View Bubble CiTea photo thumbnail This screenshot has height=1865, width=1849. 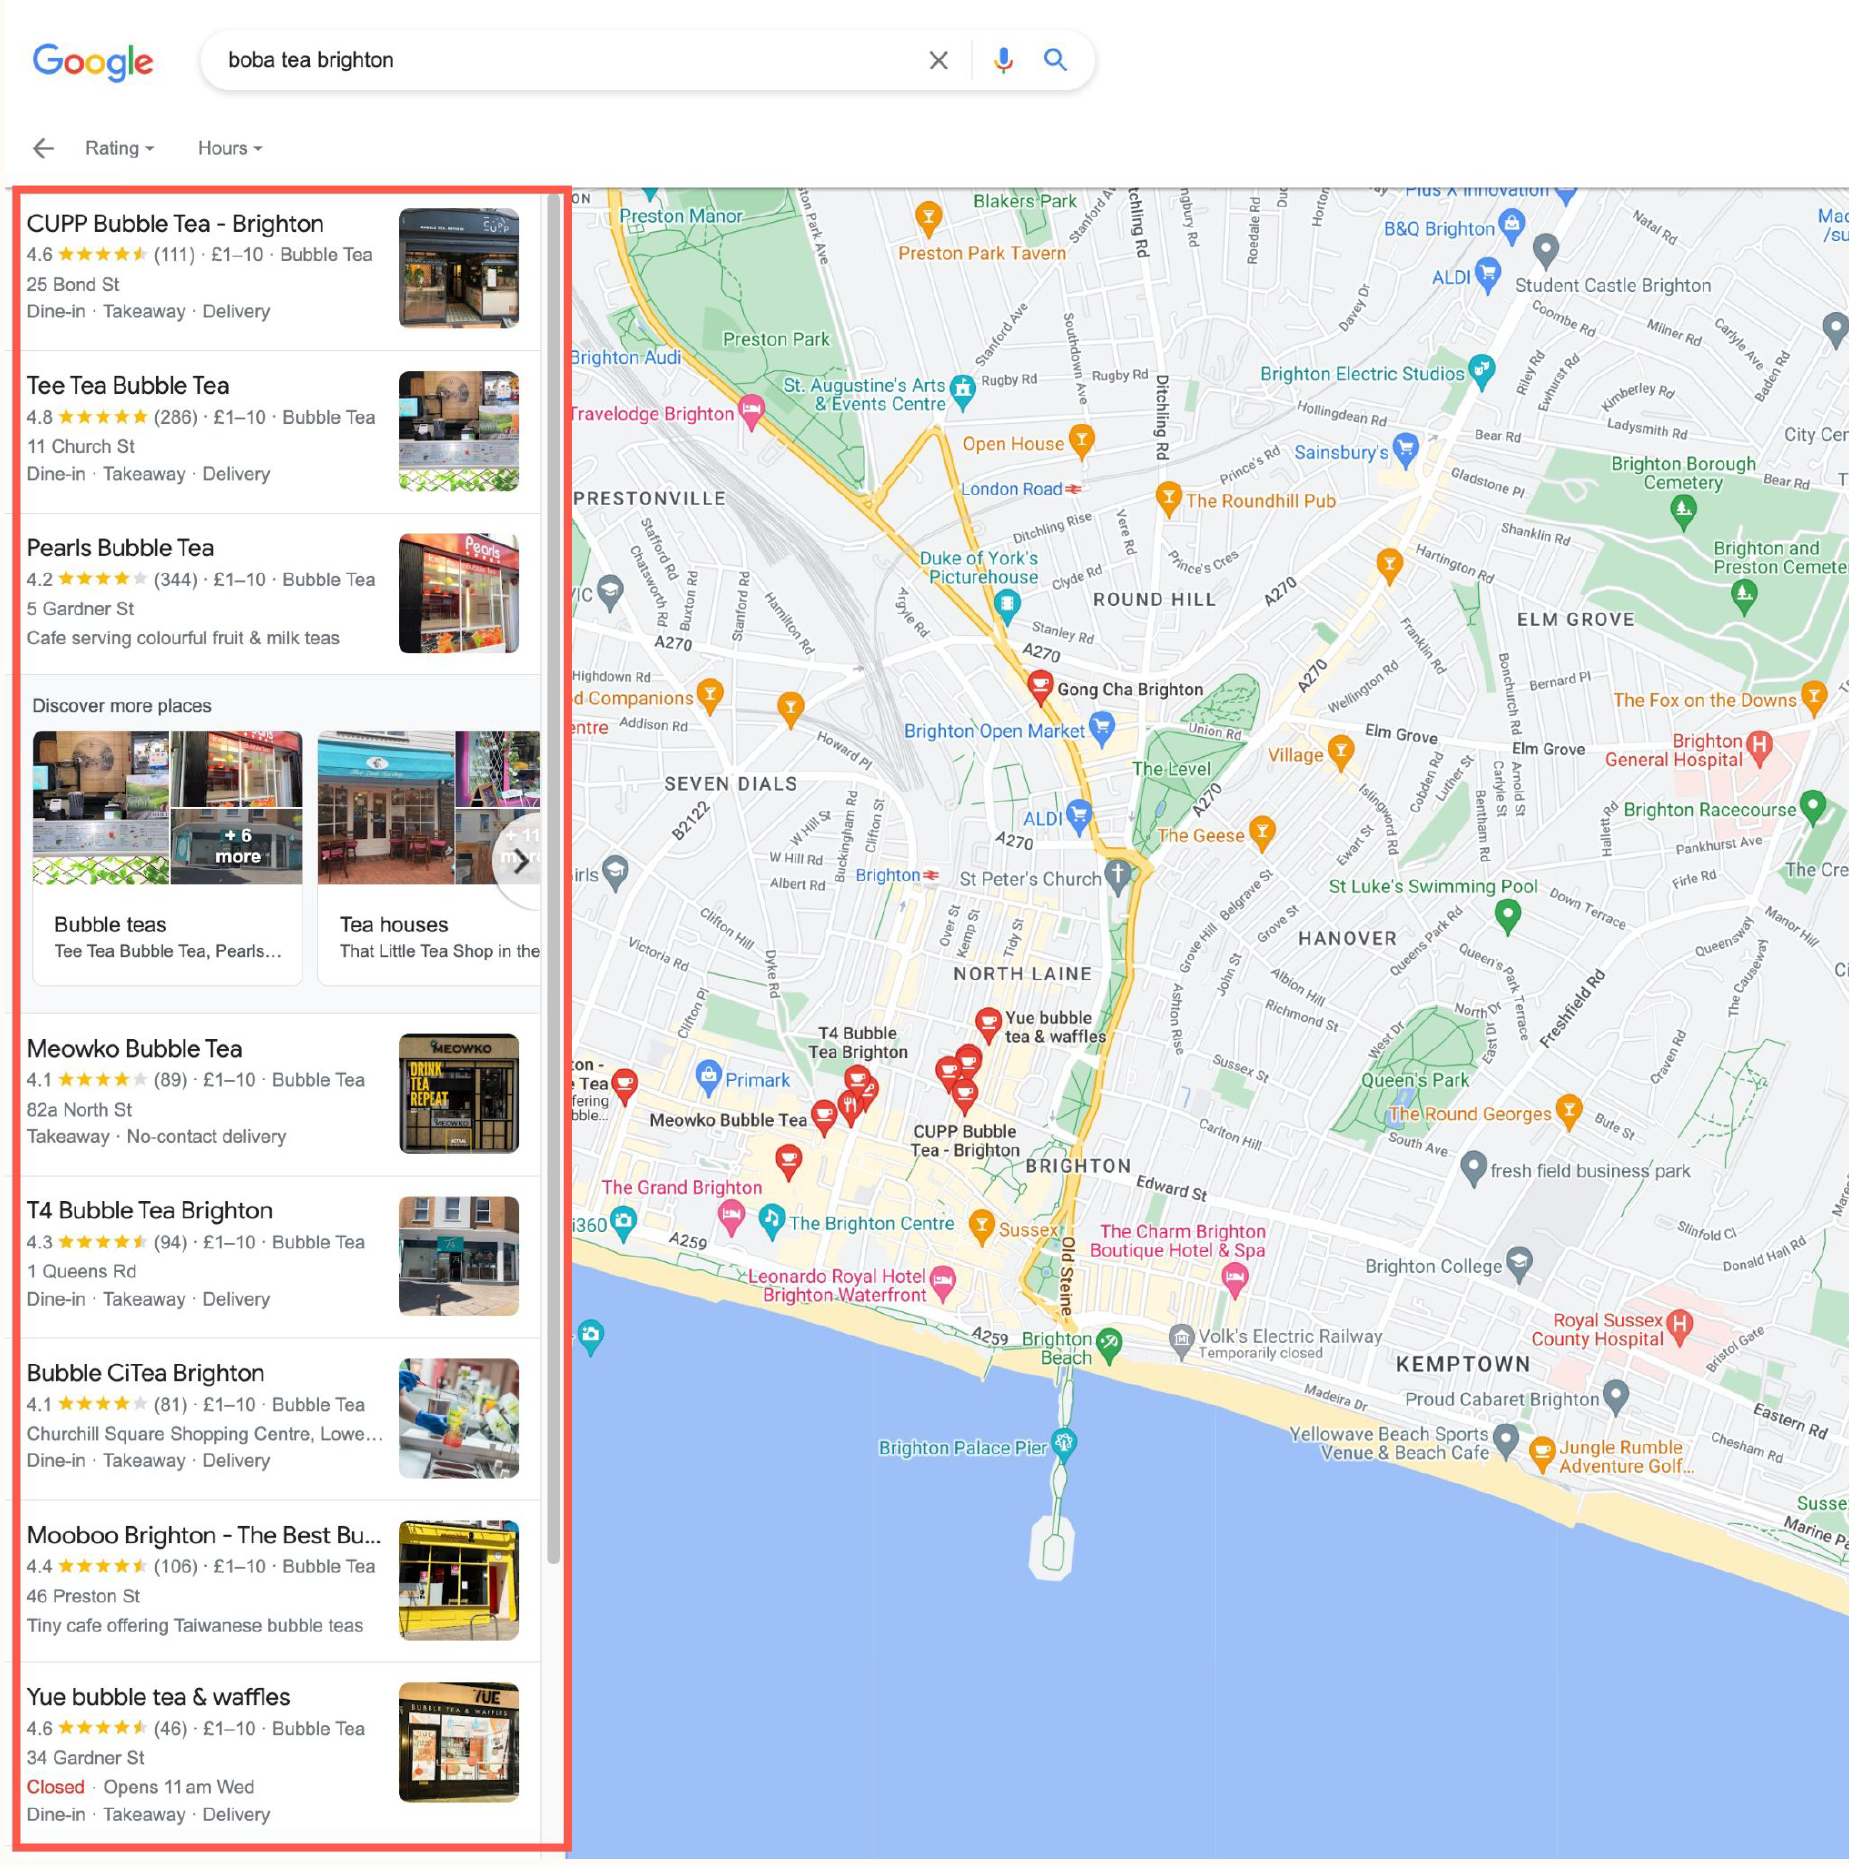pyautogui.click(x=459, y=1418)
